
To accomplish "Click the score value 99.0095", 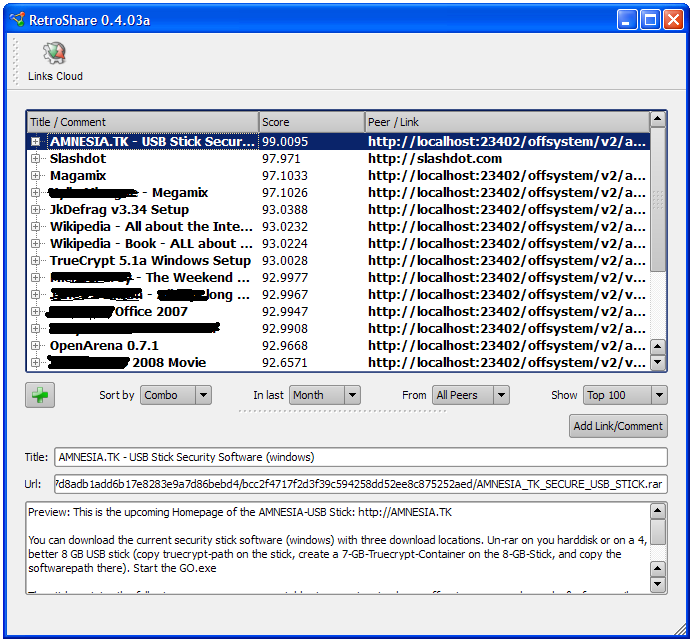I will coord(285,142).
